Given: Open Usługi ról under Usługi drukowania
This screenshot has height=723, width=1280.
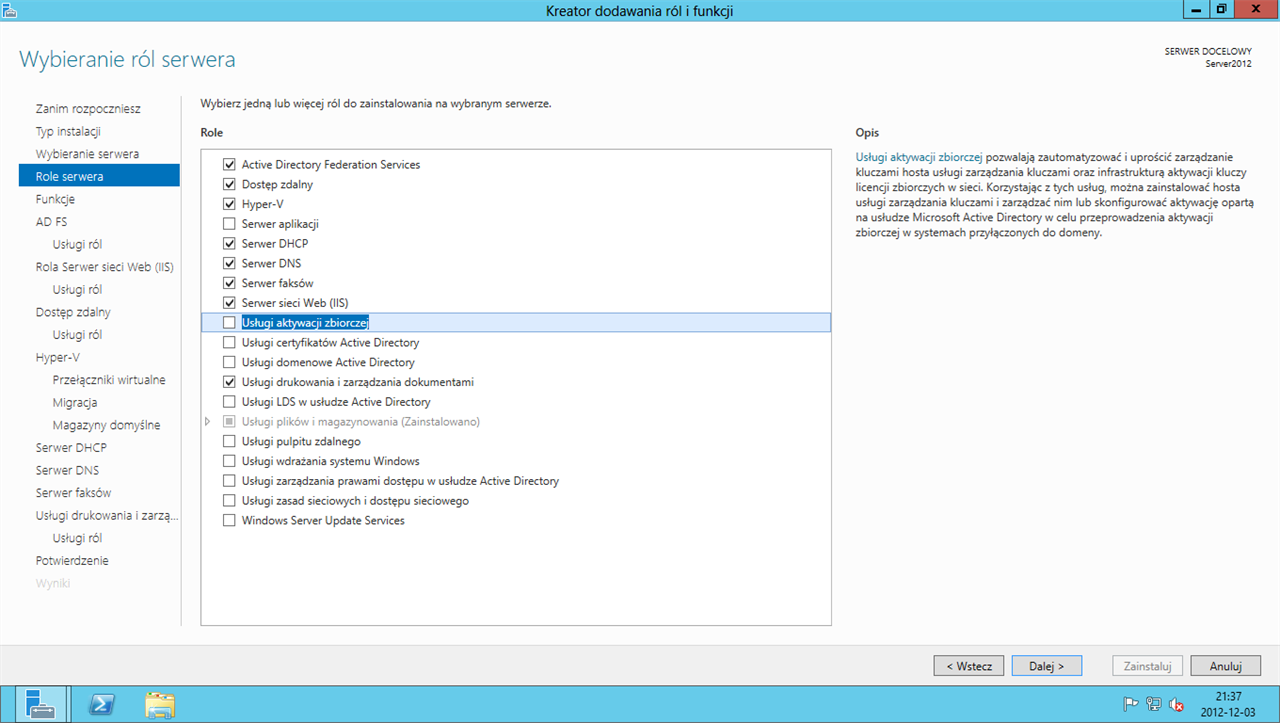Looking at the screenshot, I should point(77,538).
